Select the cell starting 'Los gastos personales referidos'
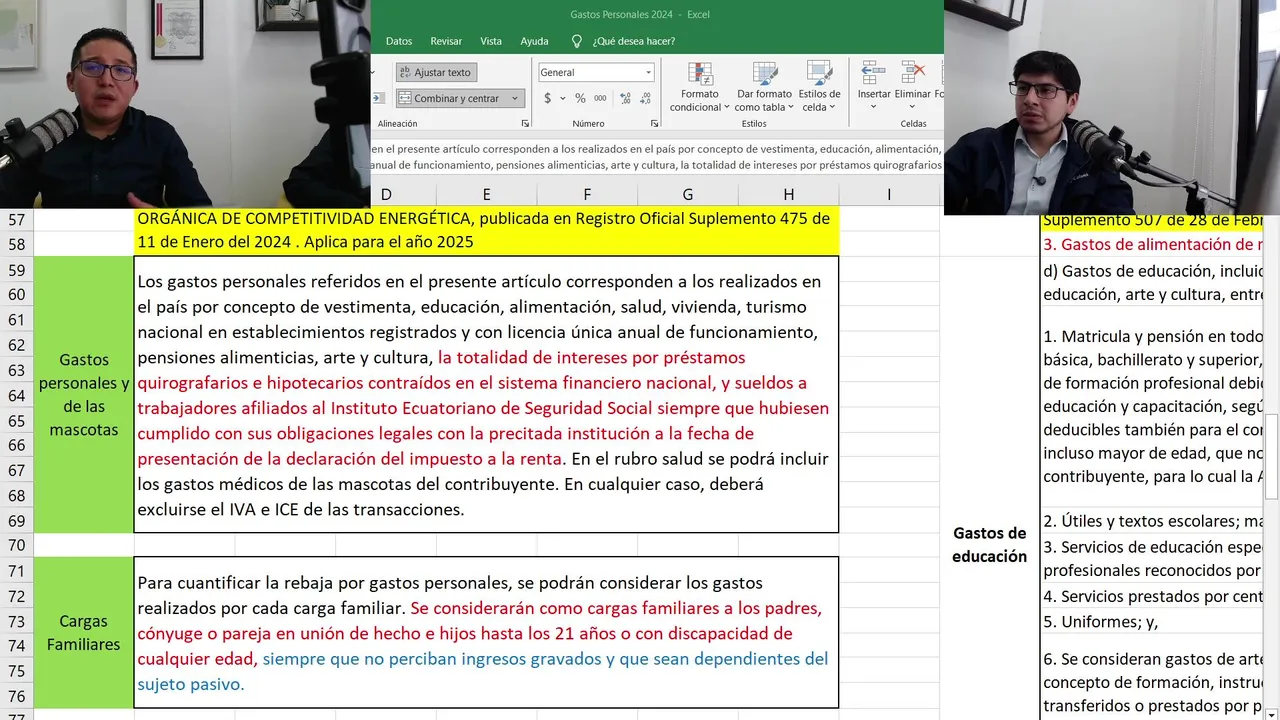1280x720 pixels. [x=486, y=395]
